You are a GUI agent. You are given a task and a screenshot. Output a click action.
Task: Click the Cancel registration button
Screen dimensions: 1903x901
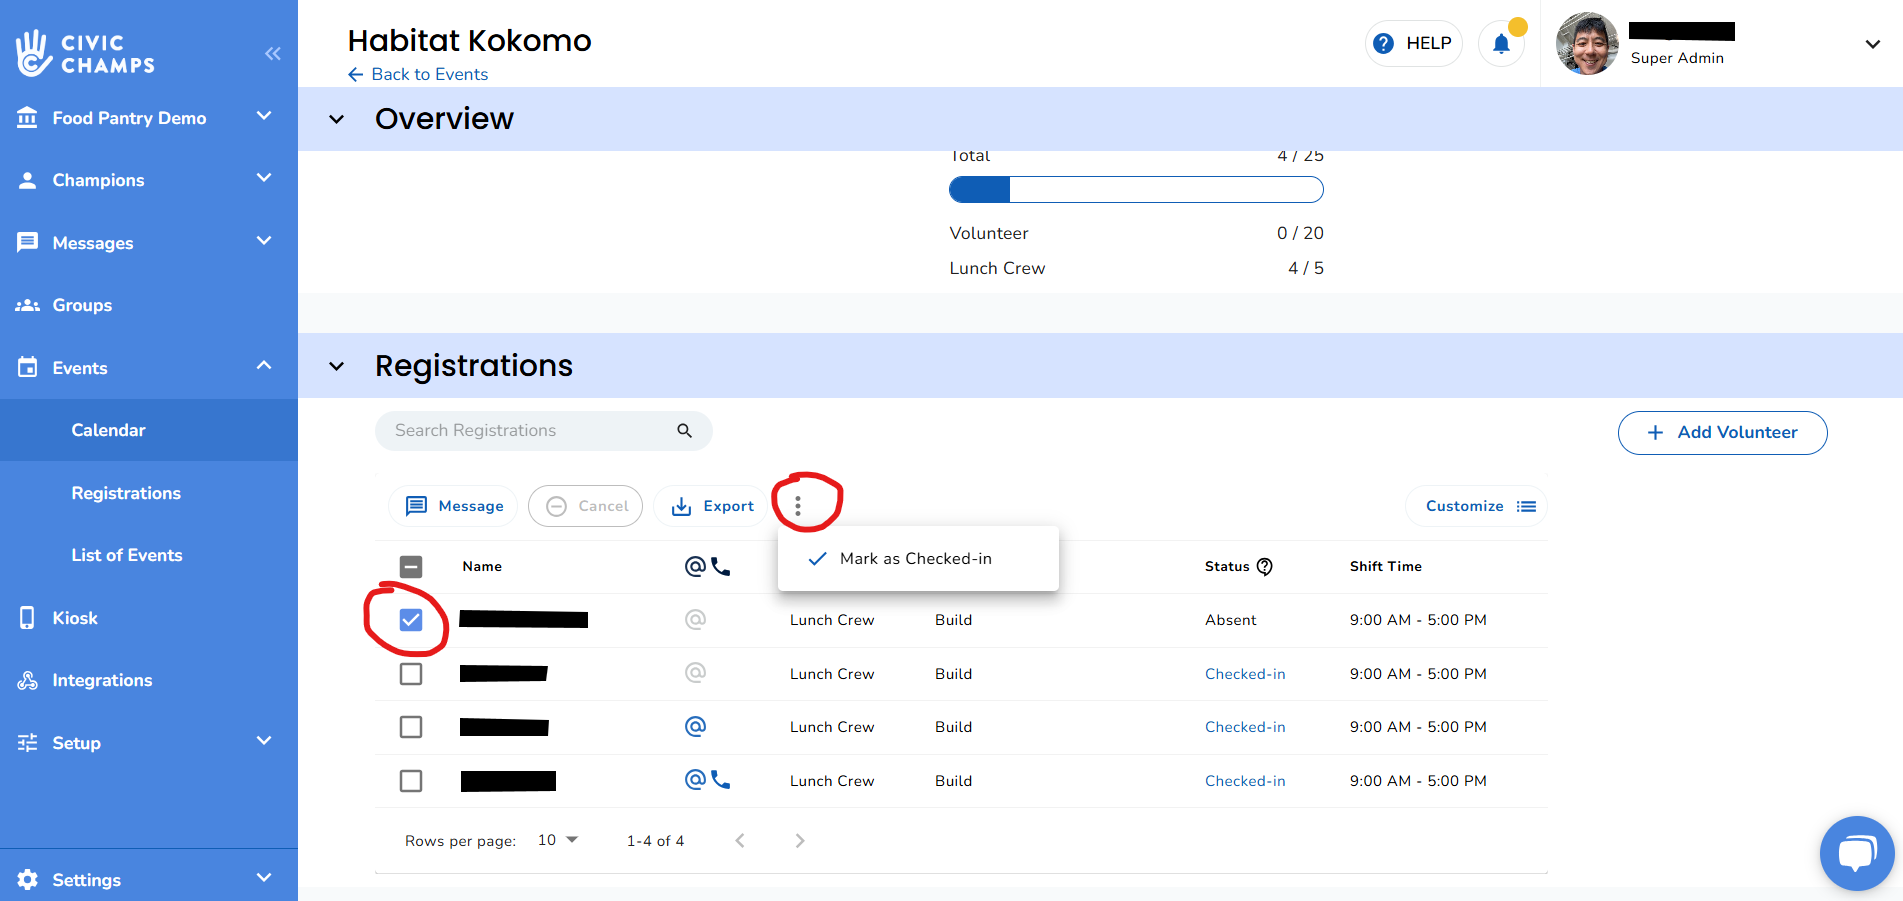(x=585, y=506)
